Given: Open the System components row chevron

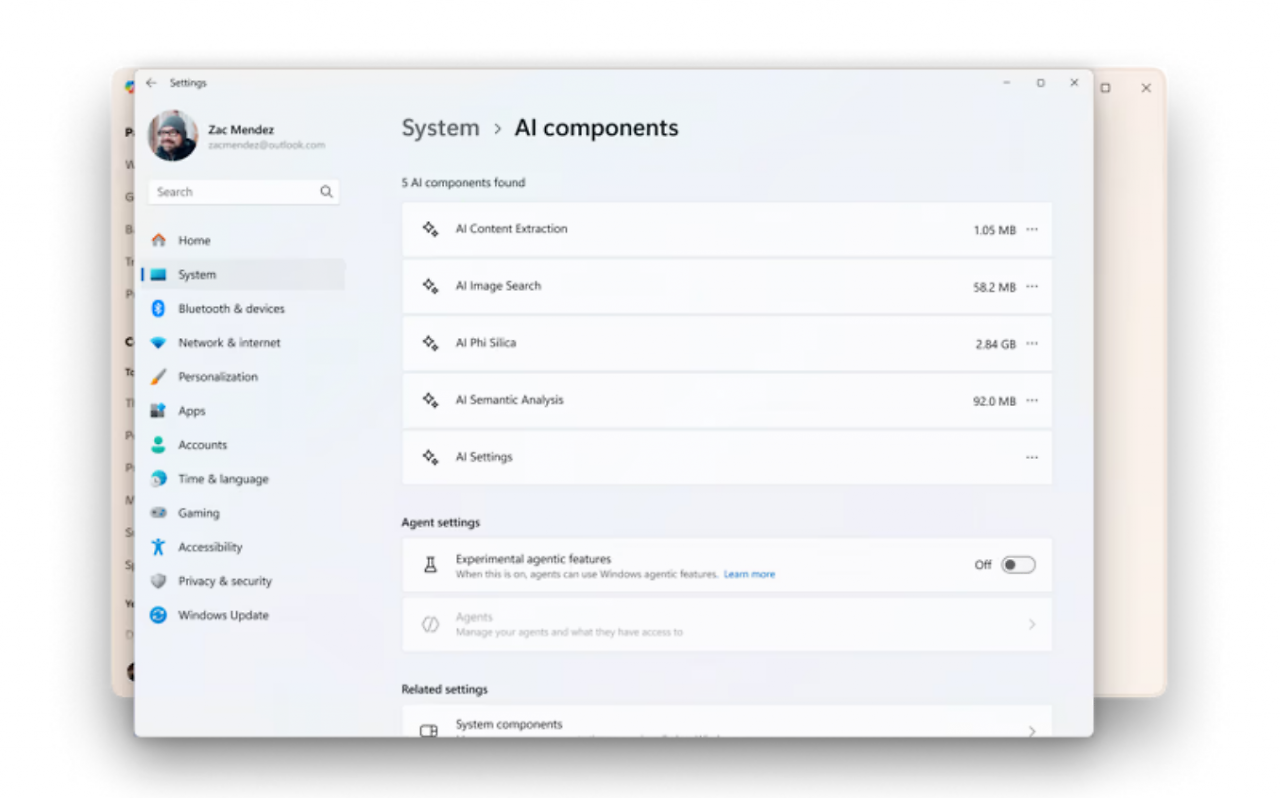Looking at the screenshot, I should click(1032, 731).
